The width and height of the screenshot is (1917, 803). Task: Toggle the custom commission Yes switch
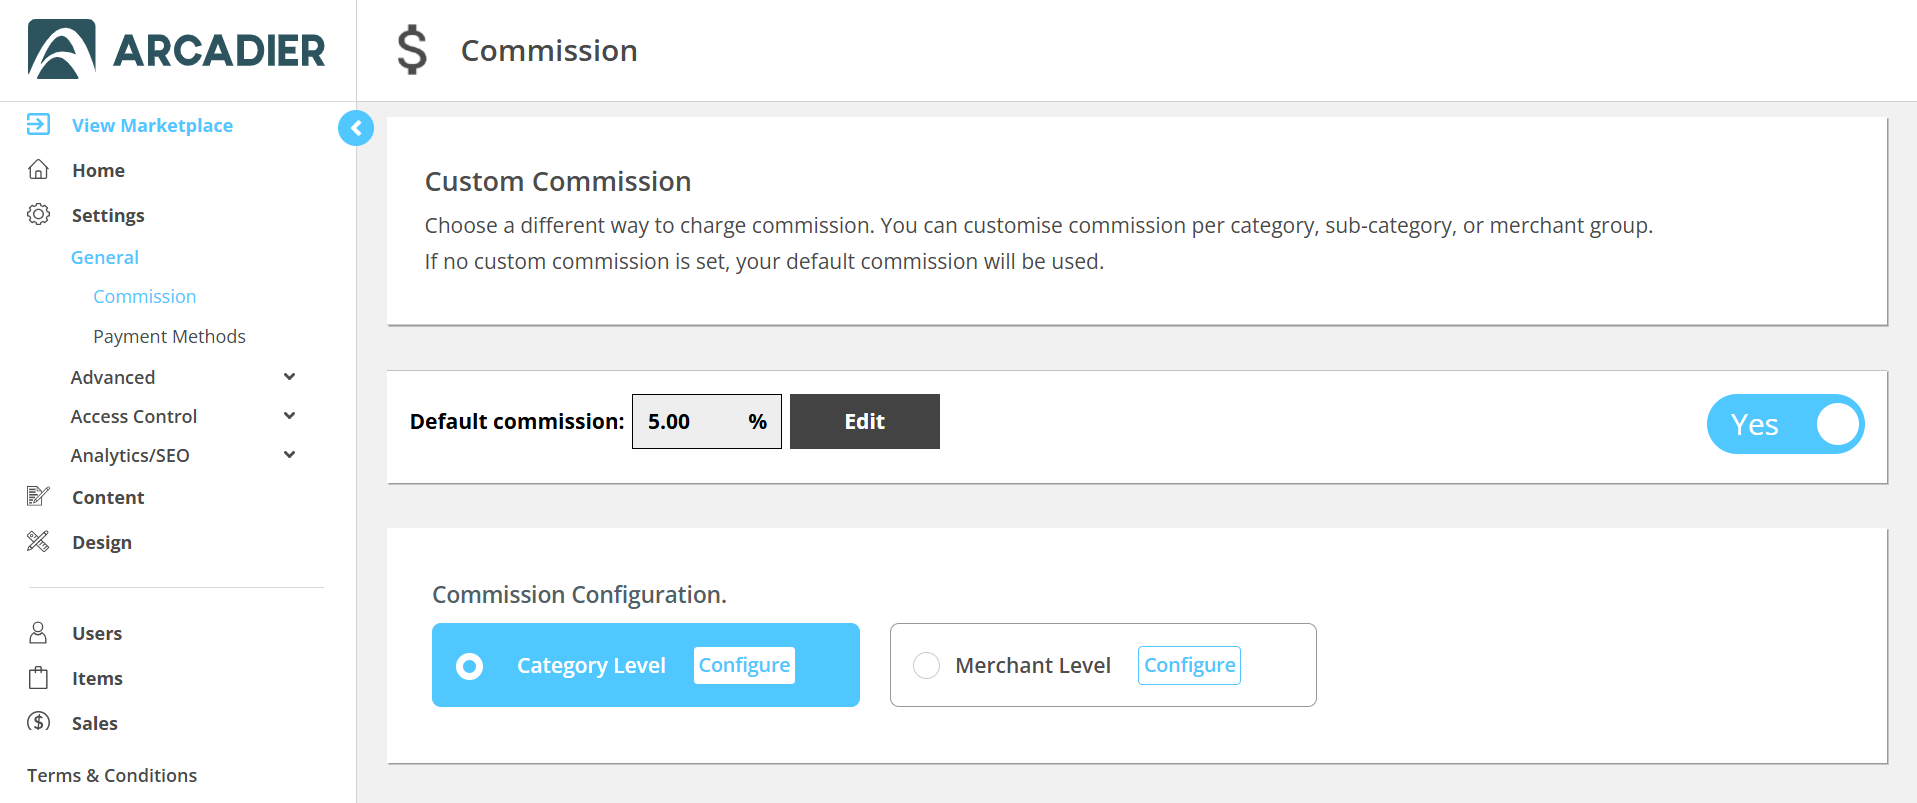tap(1785, 424)
